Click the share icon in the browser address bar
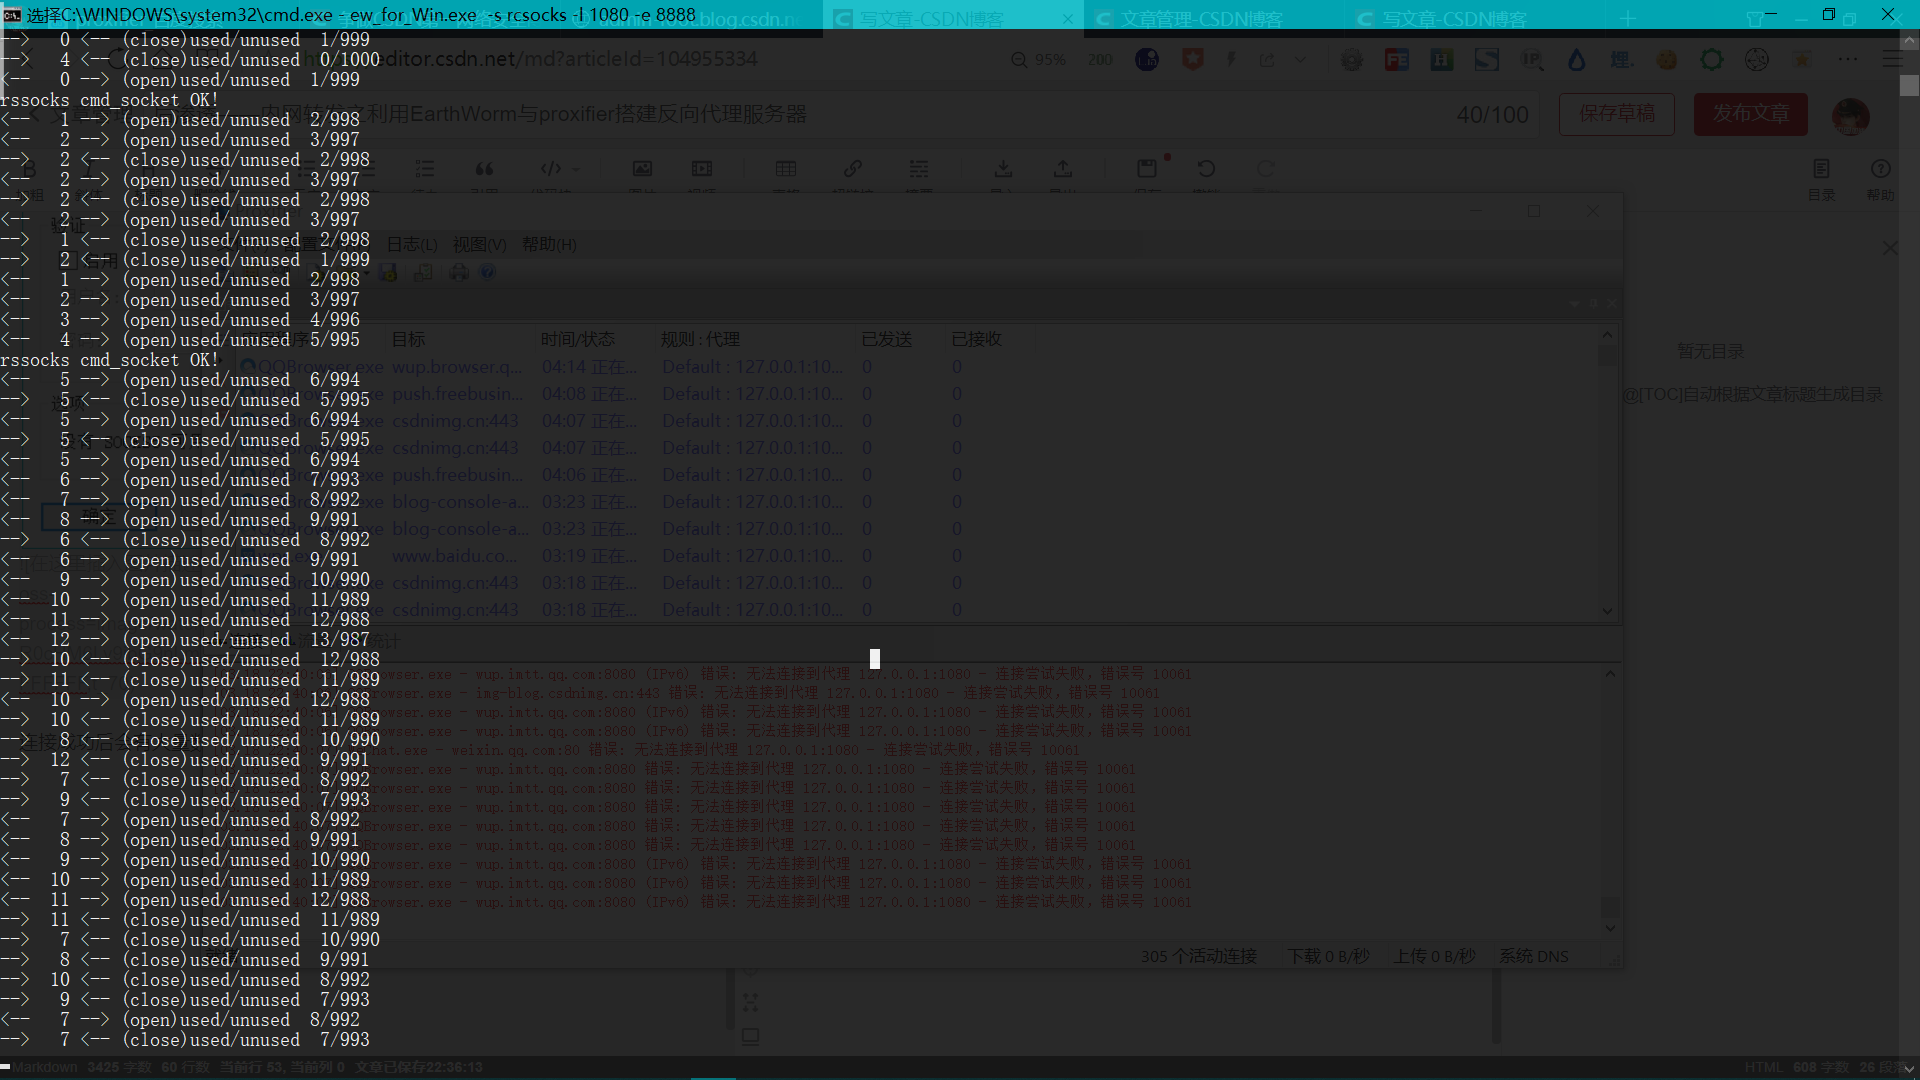This screenshot has height=1080, width=1920. pyautogui.click(x=1267, y=60)
